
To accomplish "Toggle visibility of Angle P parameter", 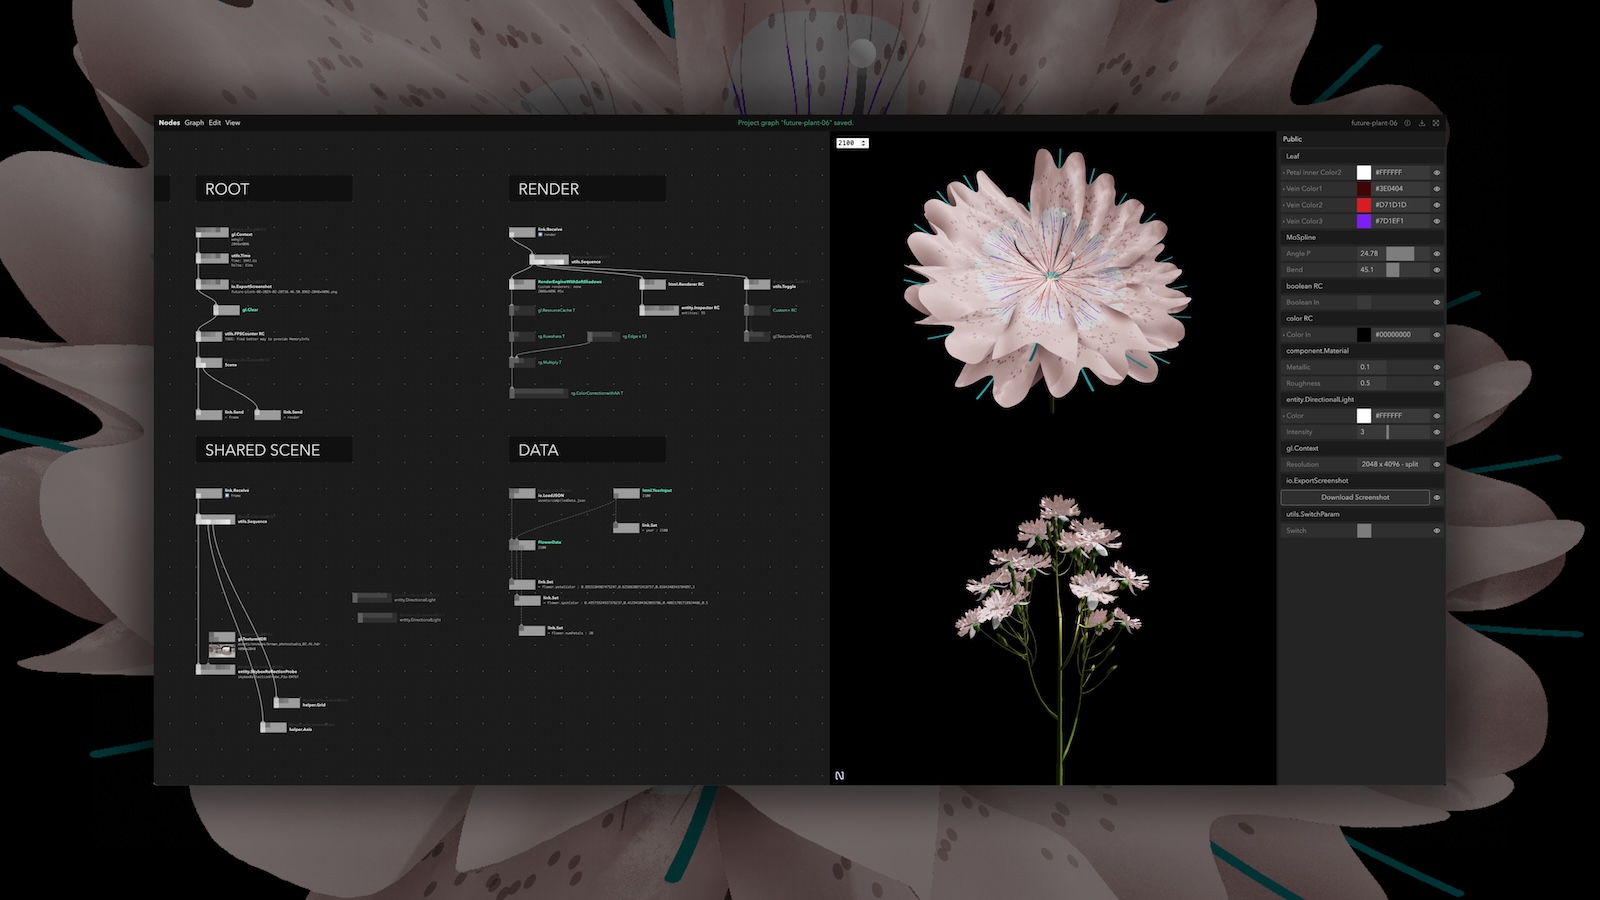I will click(x=1437, y=254).
